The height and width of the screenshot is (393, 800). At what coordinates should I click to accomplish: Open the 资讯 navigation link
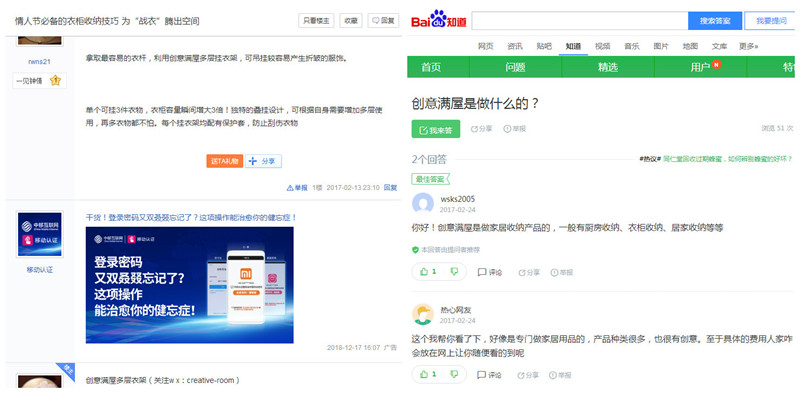coord(515,46)
